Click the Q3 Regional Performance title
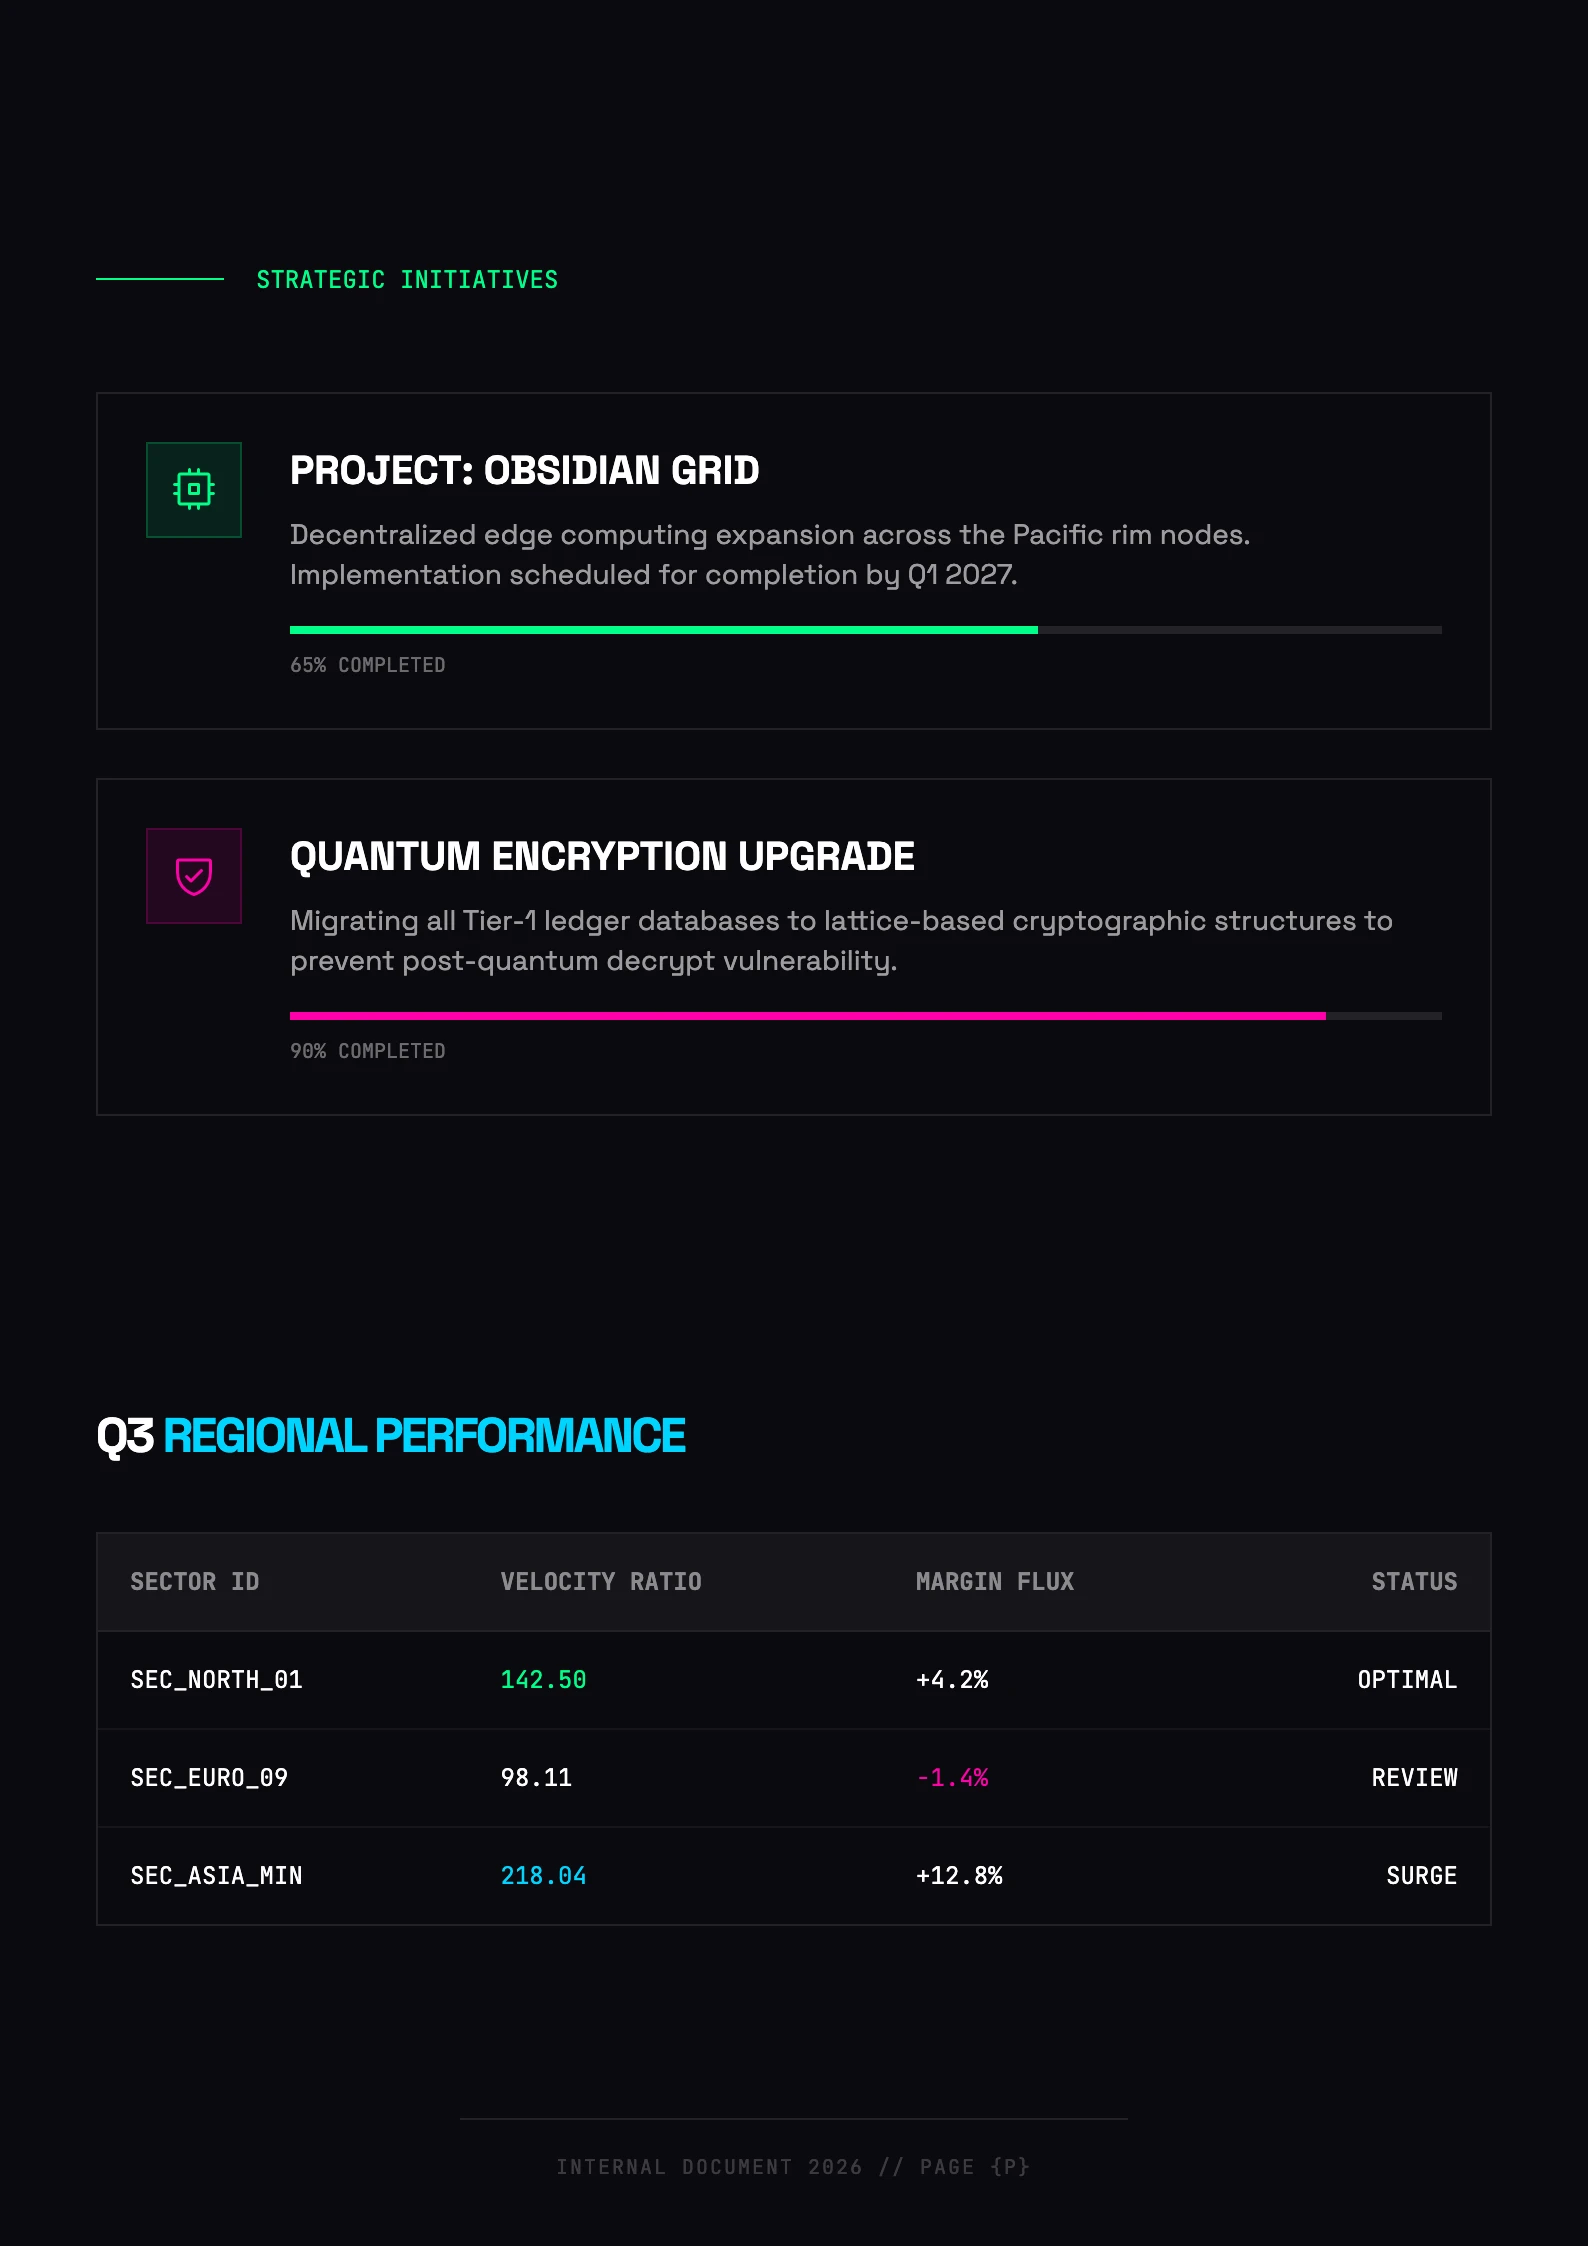The height and width of the screenshot is (2246, 1588). pos(391,1436)
